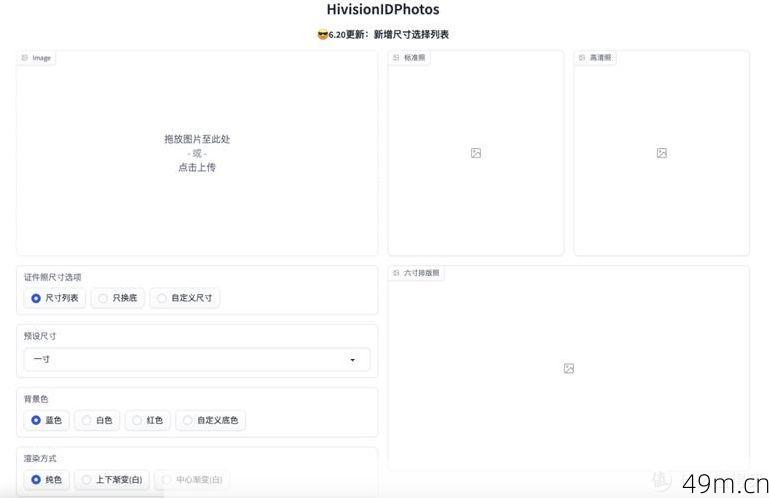The height and width of the screenshot is (498, 769).
Task: Click the 点击上传 upload text
Action: pyautogui.click(x=197, y=167)
